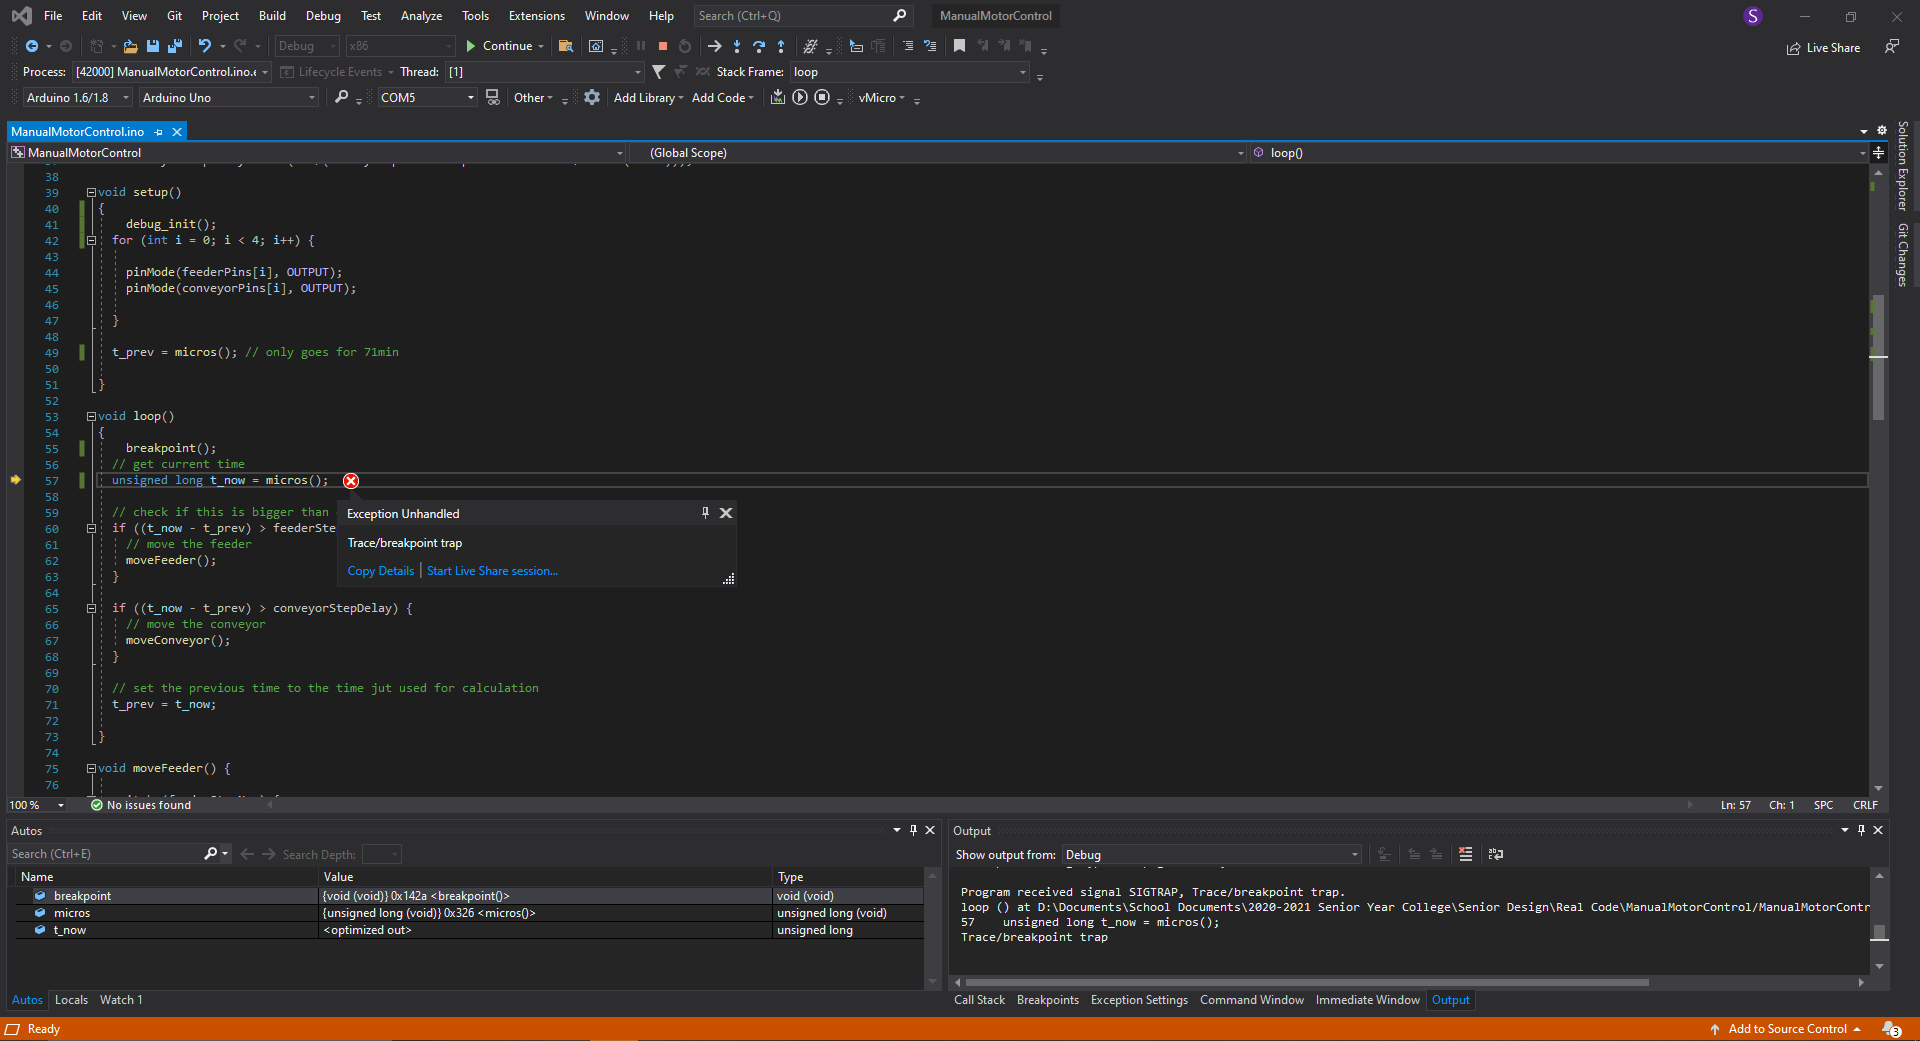Click the Continue button
Image resolution: width=1920 pixels, height=1041 pixels.
505,46
